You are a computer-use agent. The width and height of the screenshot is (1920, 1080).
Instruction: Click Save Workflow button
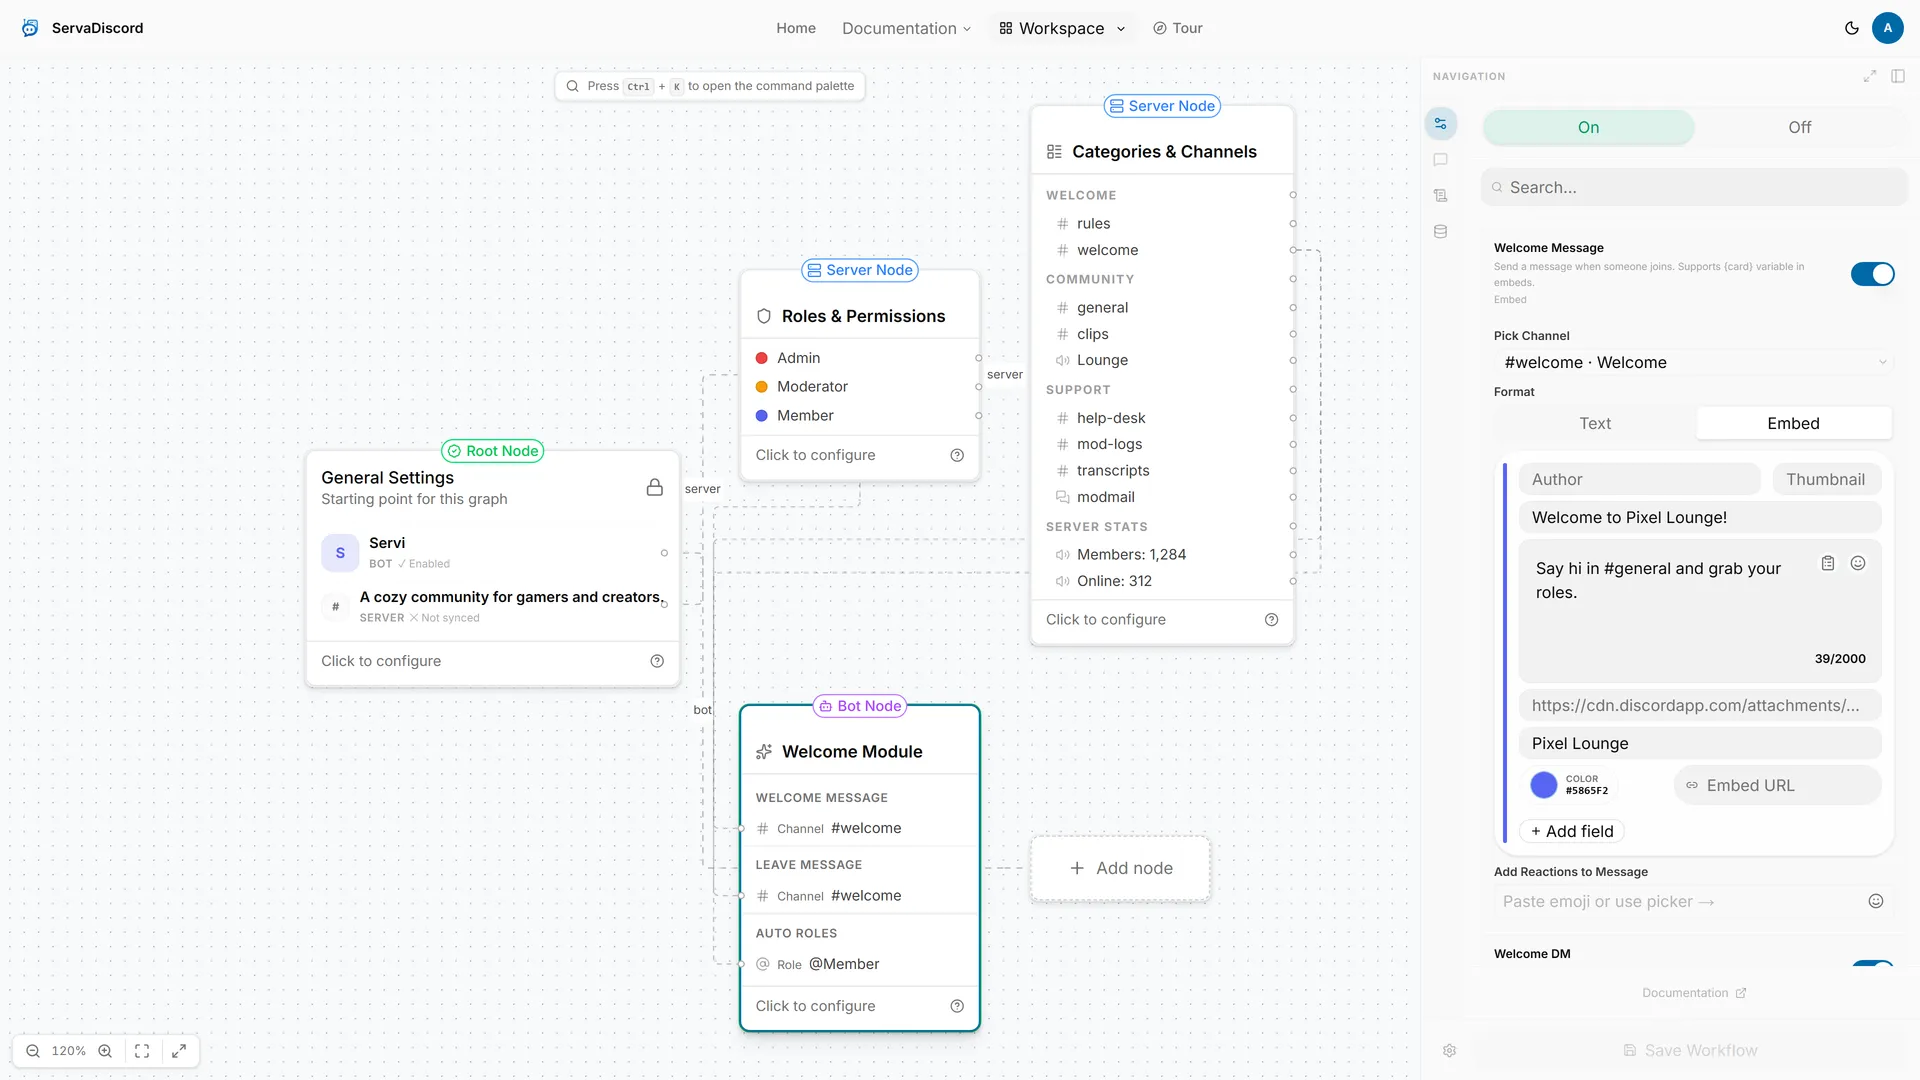(x=1690, y=1051)
